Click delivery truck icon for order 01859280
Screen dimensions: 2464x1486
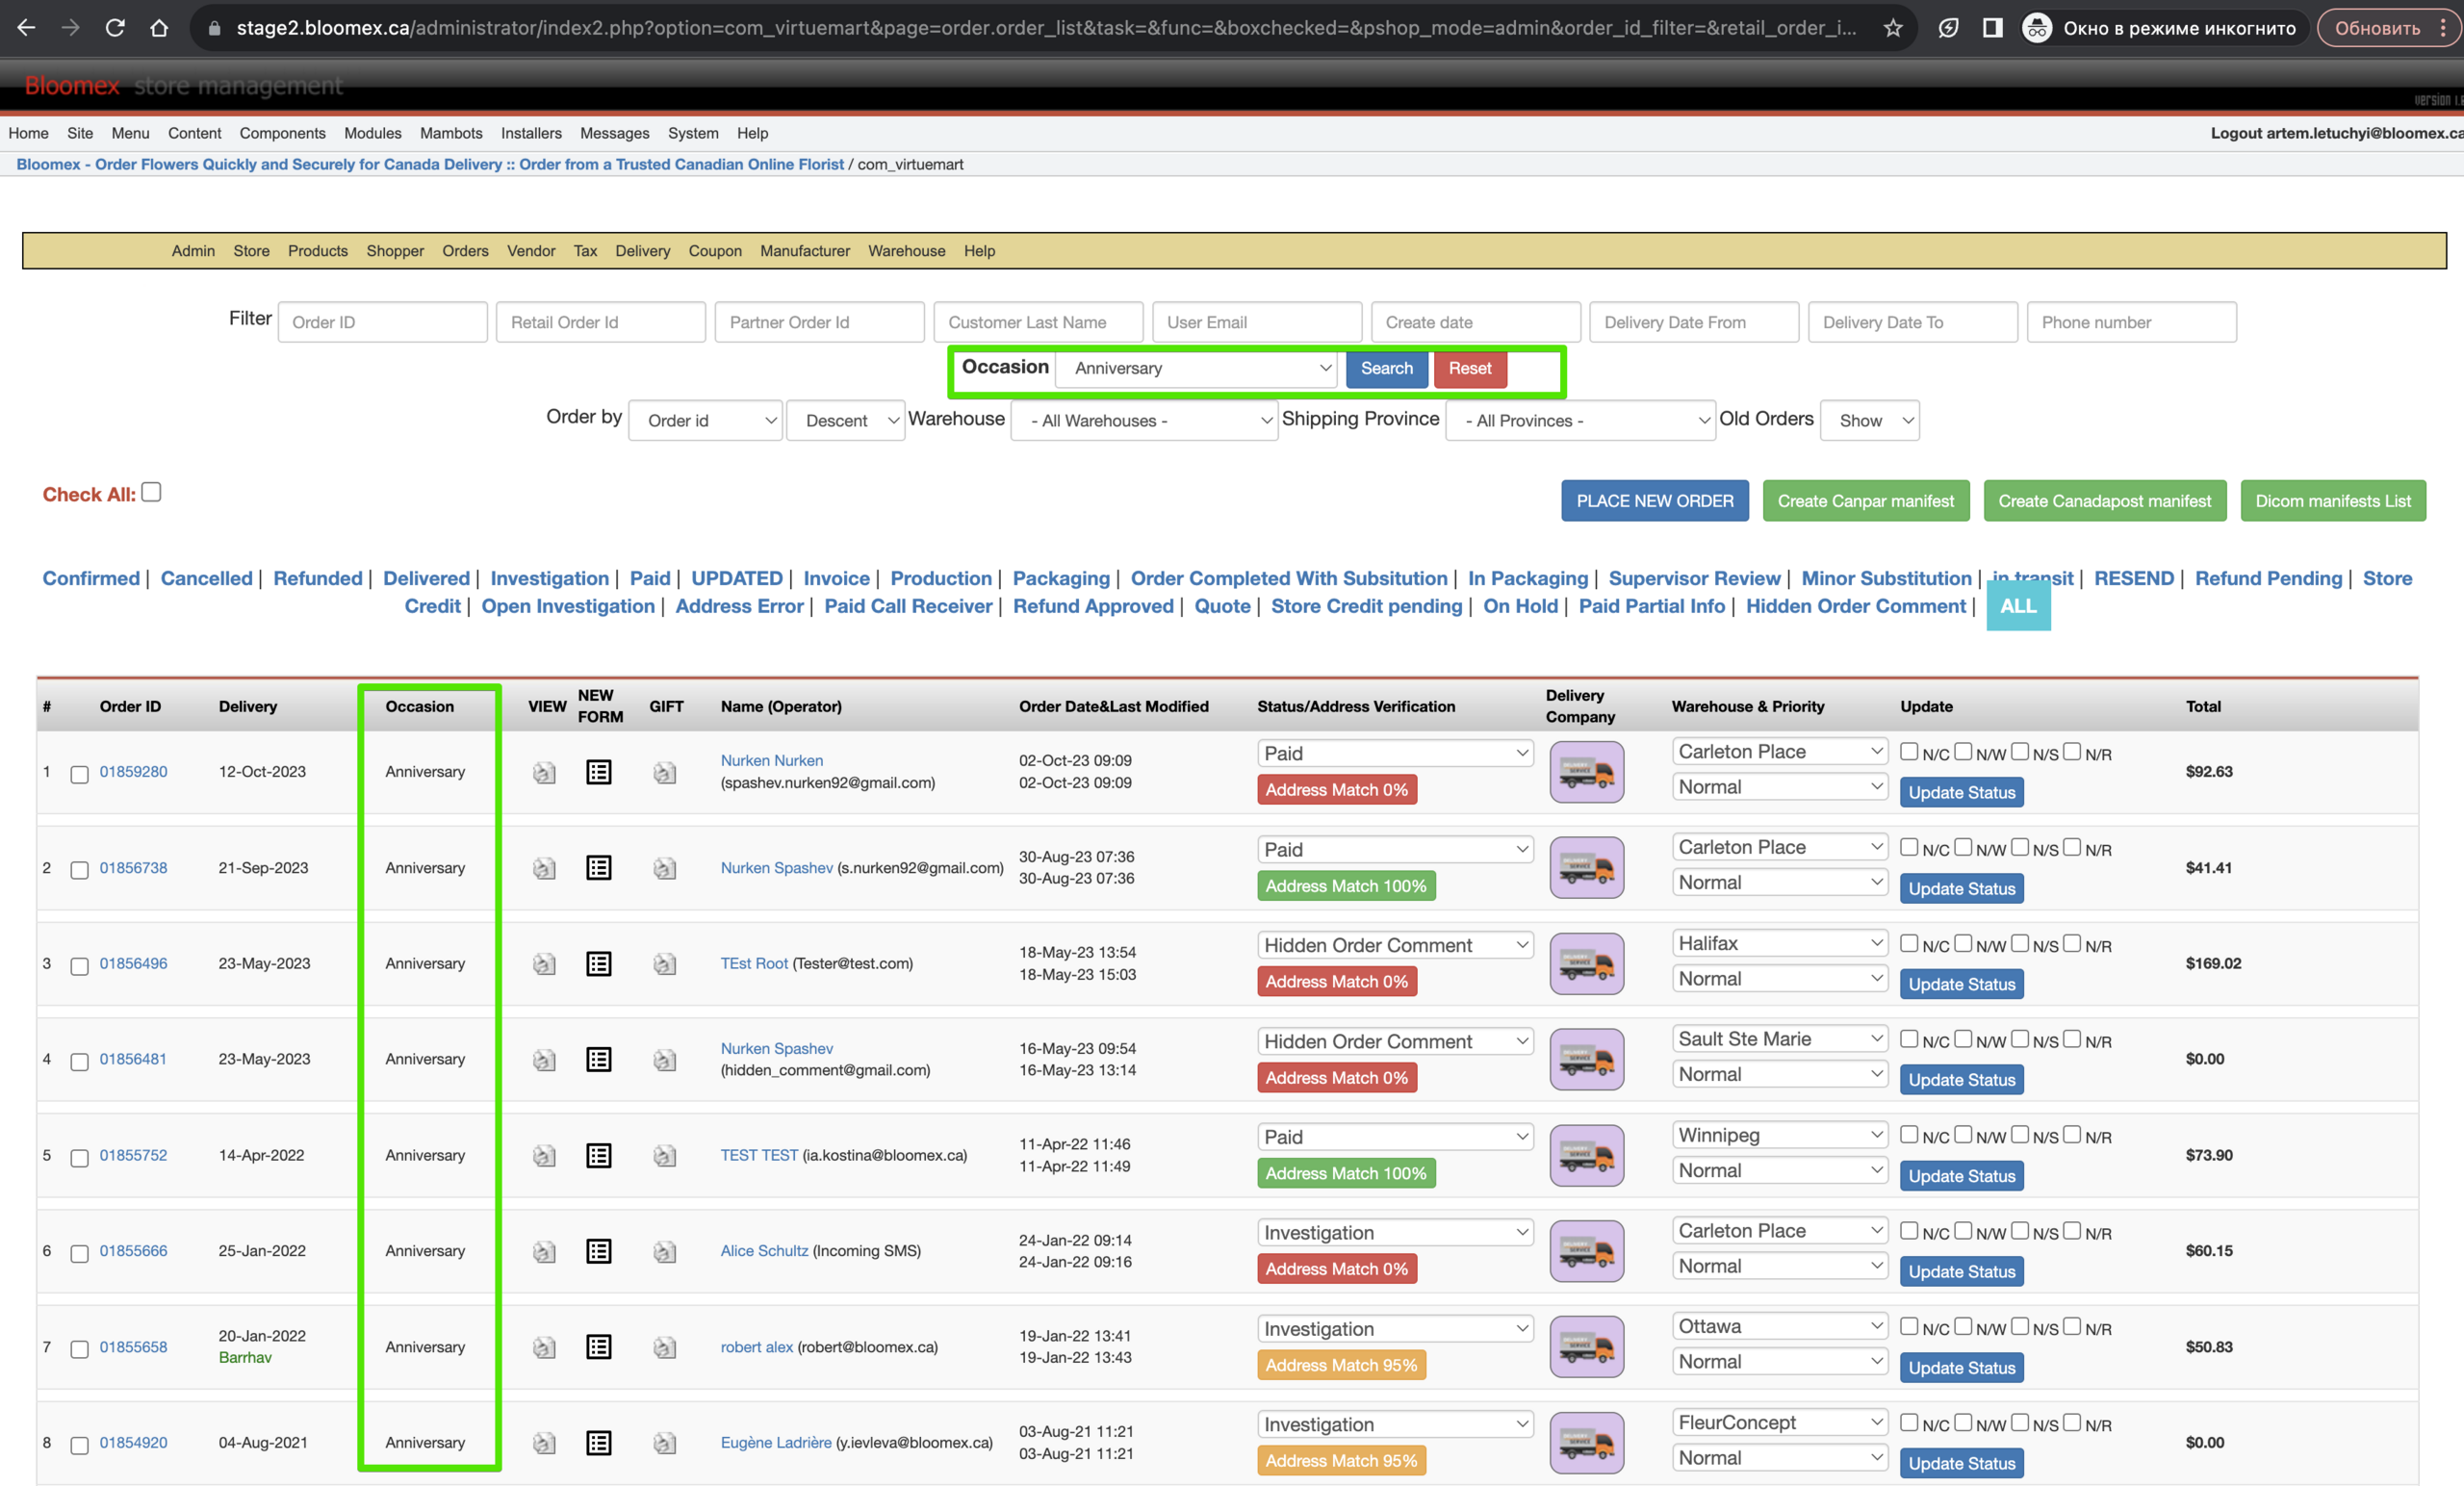[1586, 772]
